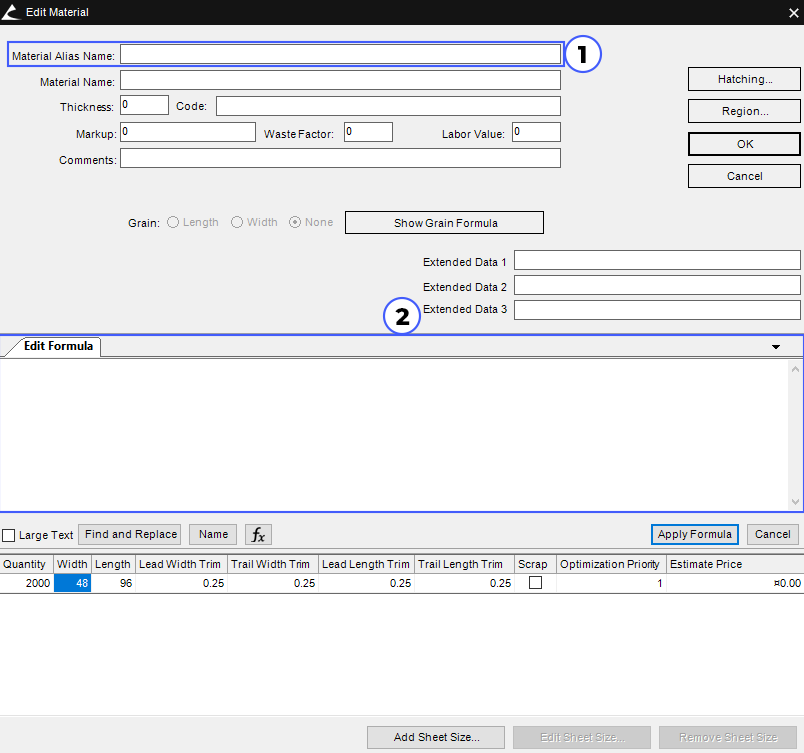This screenshot has width=804, height=753.
Task: Expand the formula panel dropdown arrow
Action: point(776,347)
